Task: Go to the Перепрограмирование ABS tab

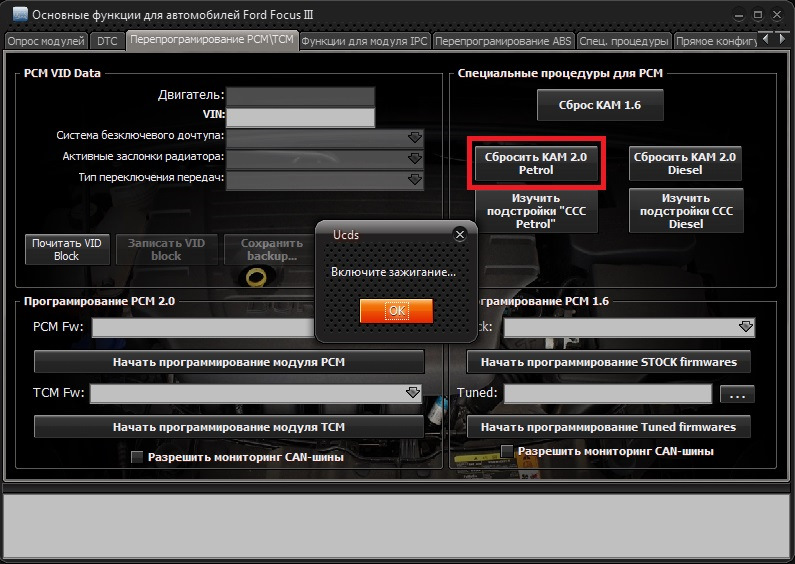Action: (x=503, y=41)
